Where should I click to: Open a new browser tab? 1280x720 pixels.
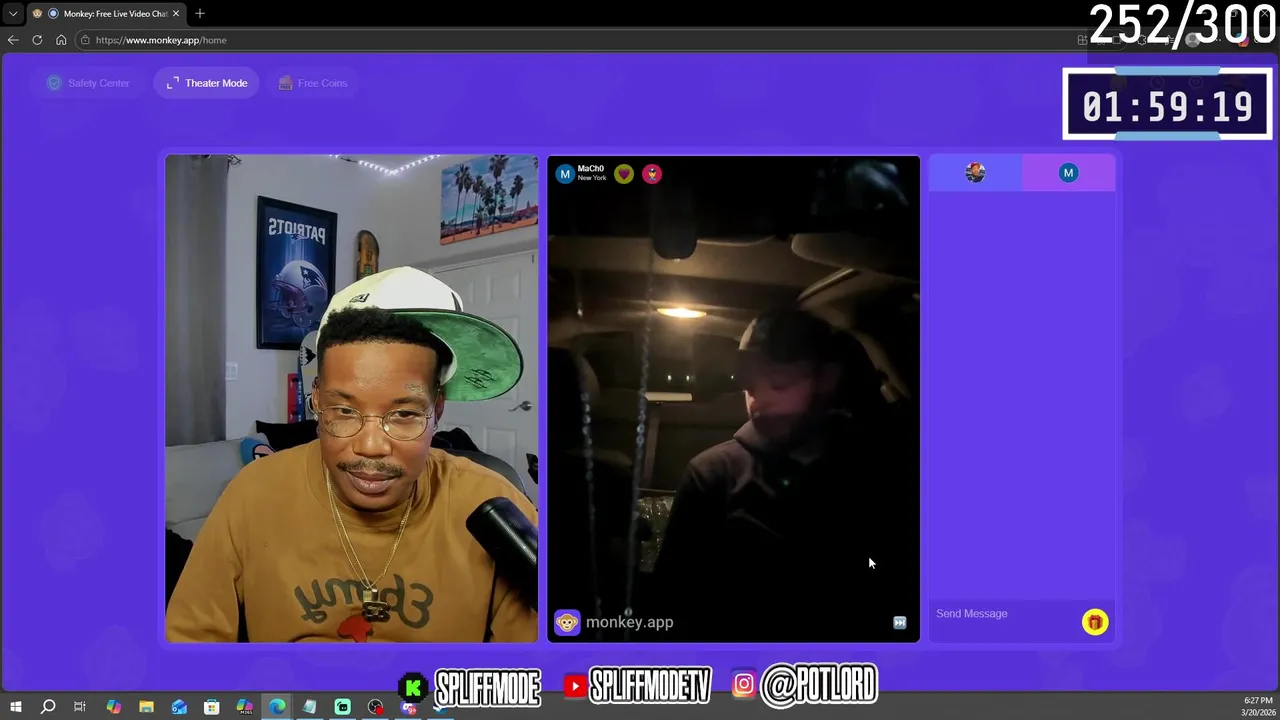(200, 14)
